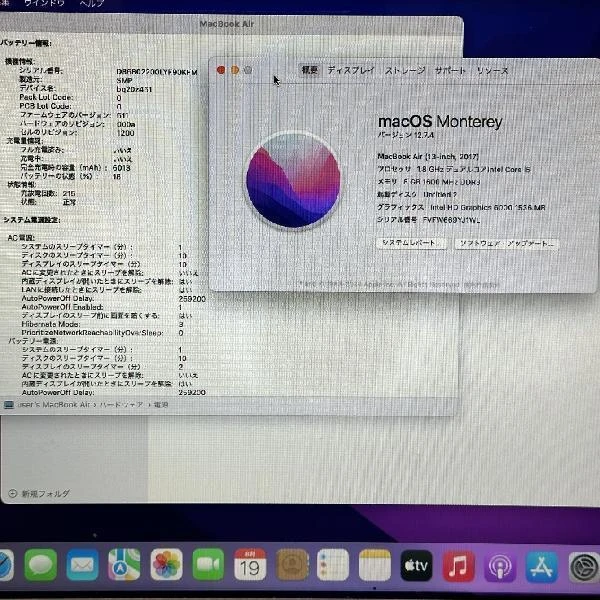Open the Photos app in the Dock
Viewport: 600px width, 600px height.
tap(166, 565)
